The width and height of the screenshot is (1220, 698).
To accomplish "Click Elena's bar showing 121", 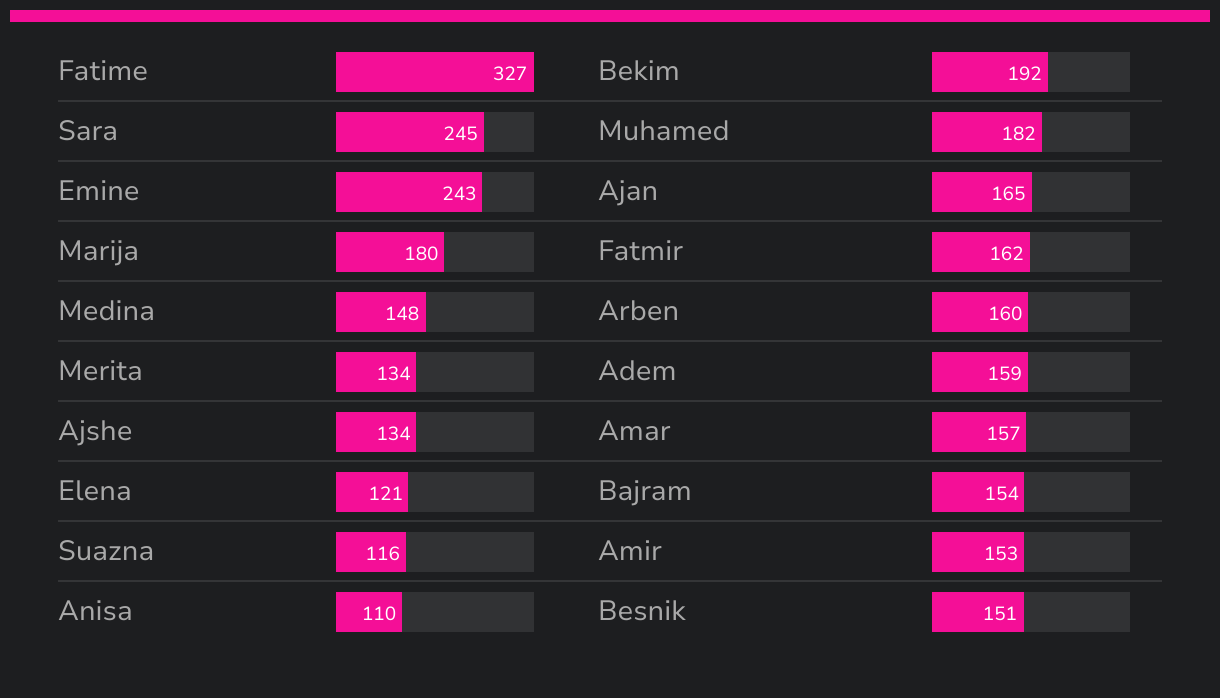I will [x=372, y=492].
